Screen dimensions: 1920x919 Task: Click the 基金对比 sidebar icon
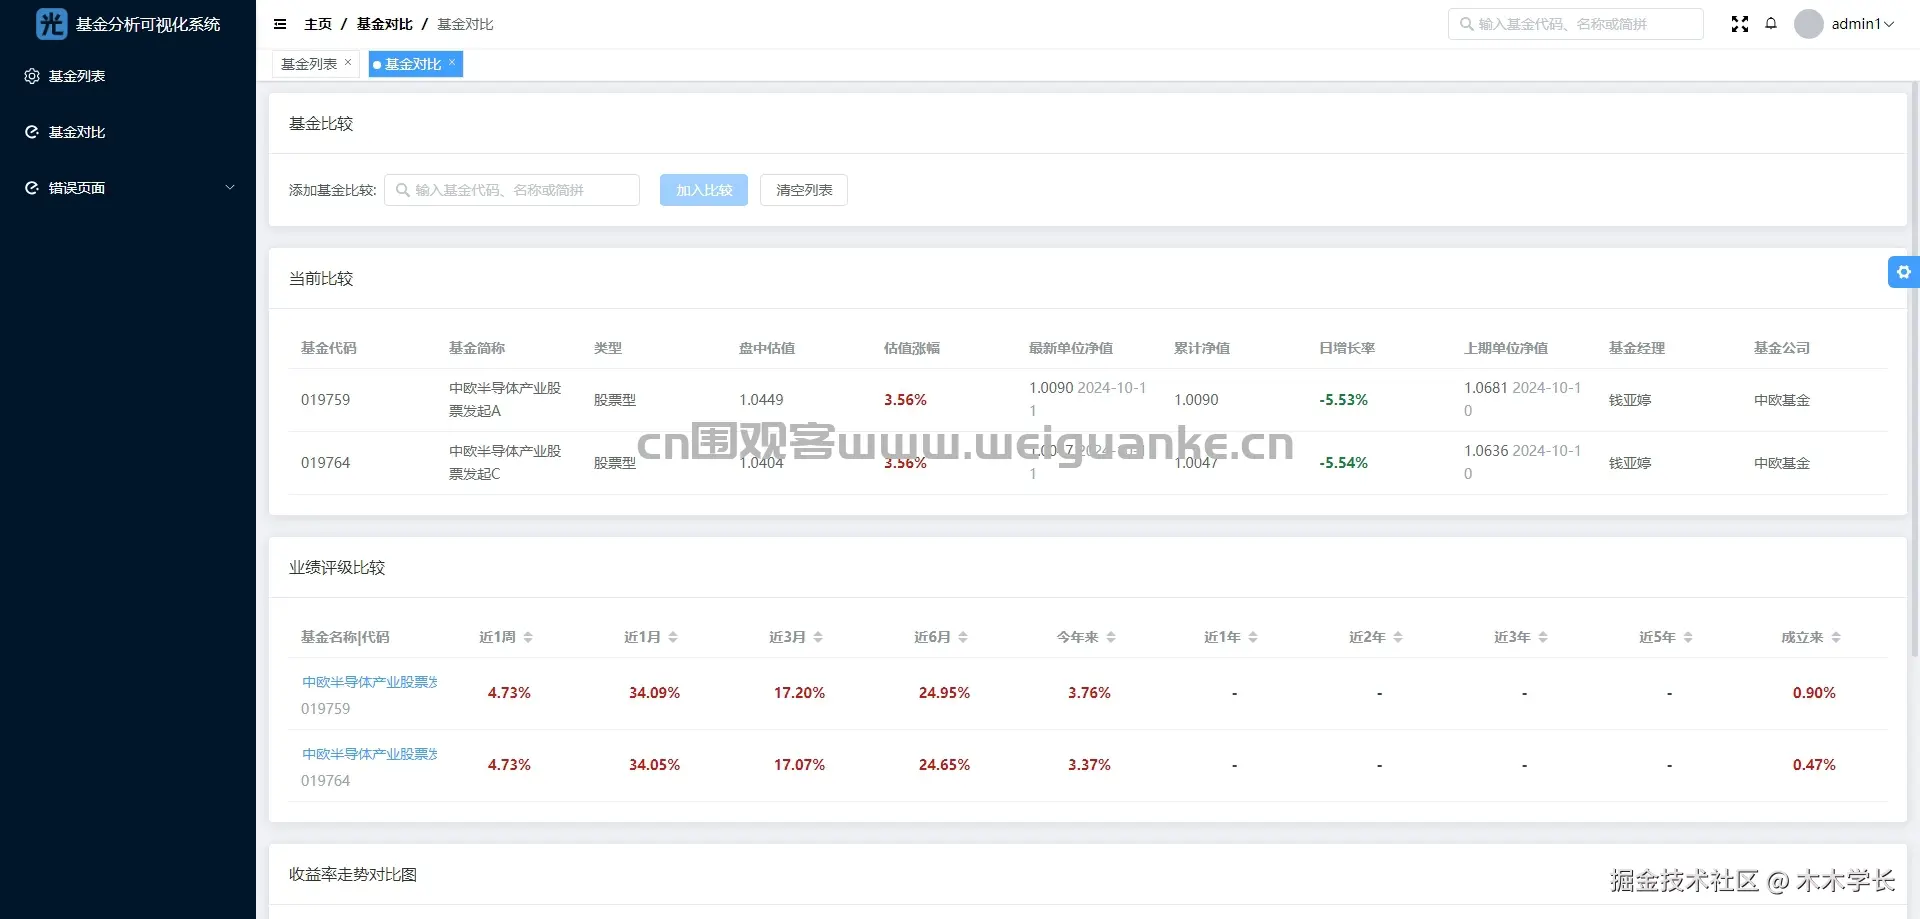pos(32,132)
